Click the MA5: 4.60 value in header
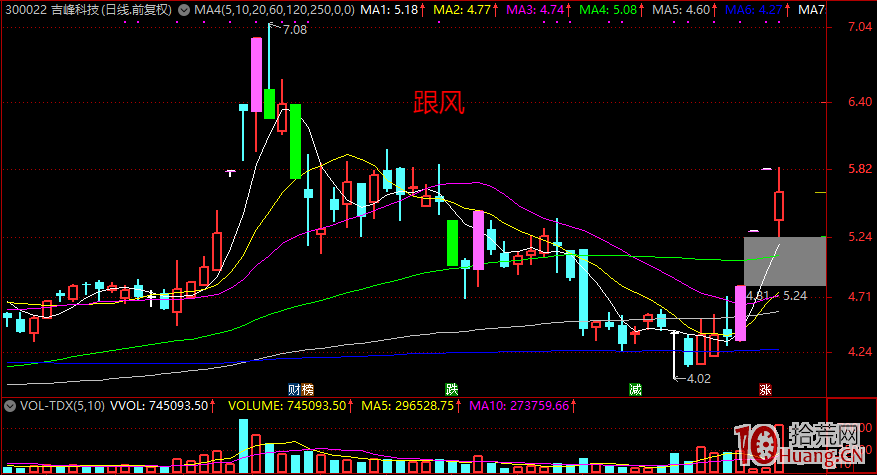This screenshot has height=475, width=877. [x=681, y=10]
